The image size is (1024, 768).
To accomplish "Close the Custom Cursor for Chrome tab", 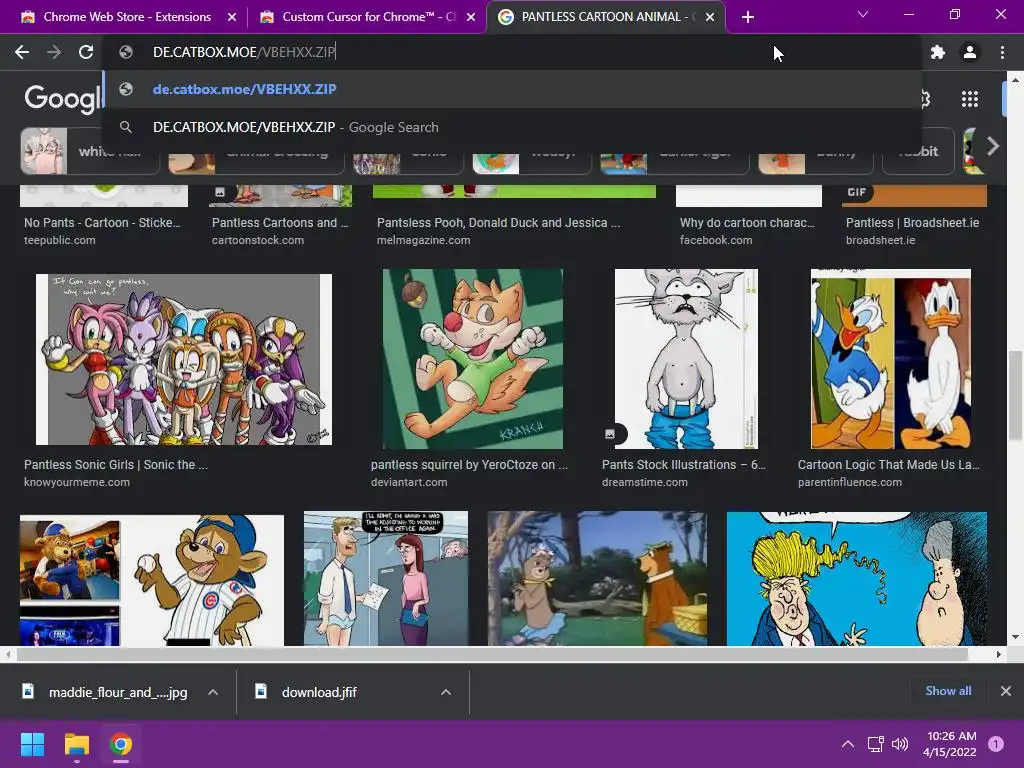I will (x=471, y=17).
